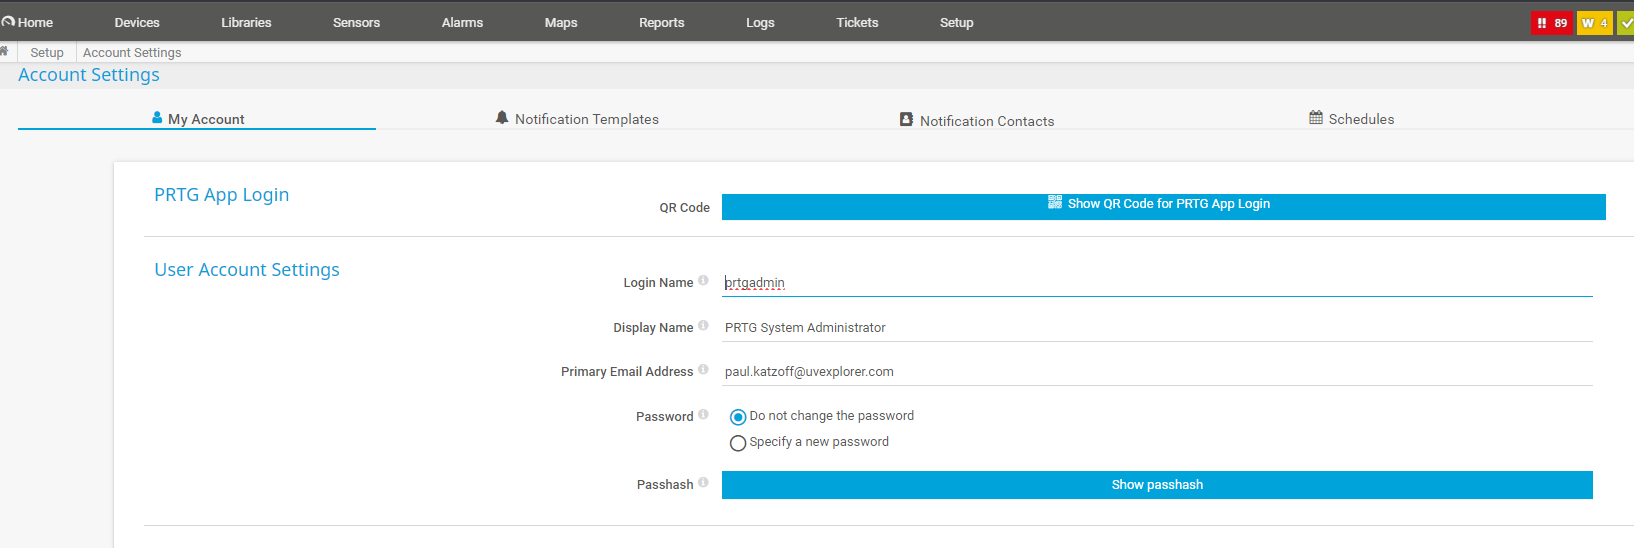The width and height of the screenshot is (1634, 548).
Task: Click the Primary Email Address info icon
Action: (703, 370)
